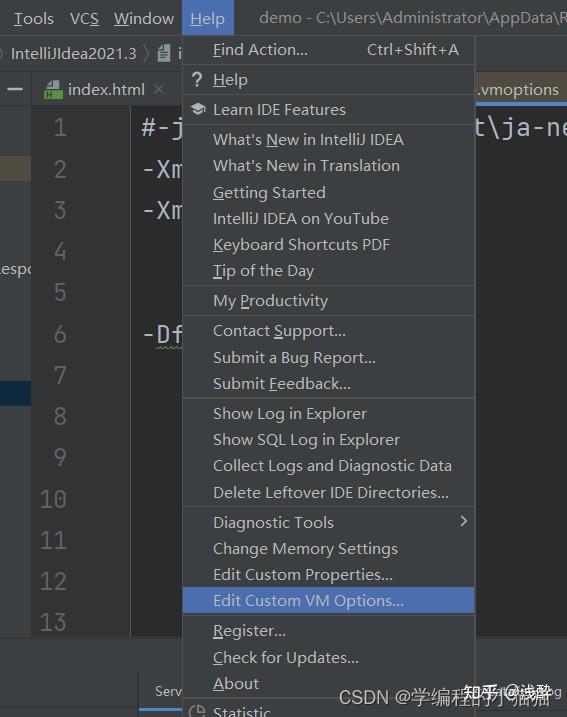
Task: Open Change Memory Settings
Action: point(328,549)
